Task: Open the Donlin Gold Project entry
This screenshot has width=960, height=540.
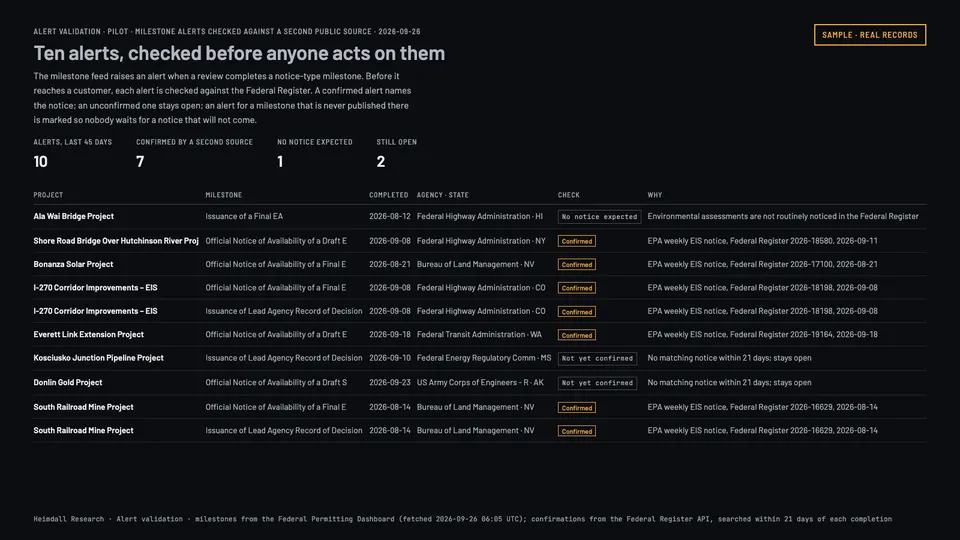Action: pyautogui.click(x=68, y=382)
